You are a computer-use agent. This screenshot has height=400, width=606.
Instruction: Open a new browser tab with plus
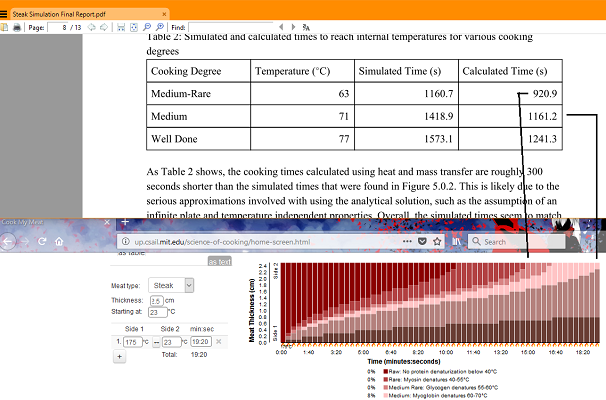click(125, 222)
